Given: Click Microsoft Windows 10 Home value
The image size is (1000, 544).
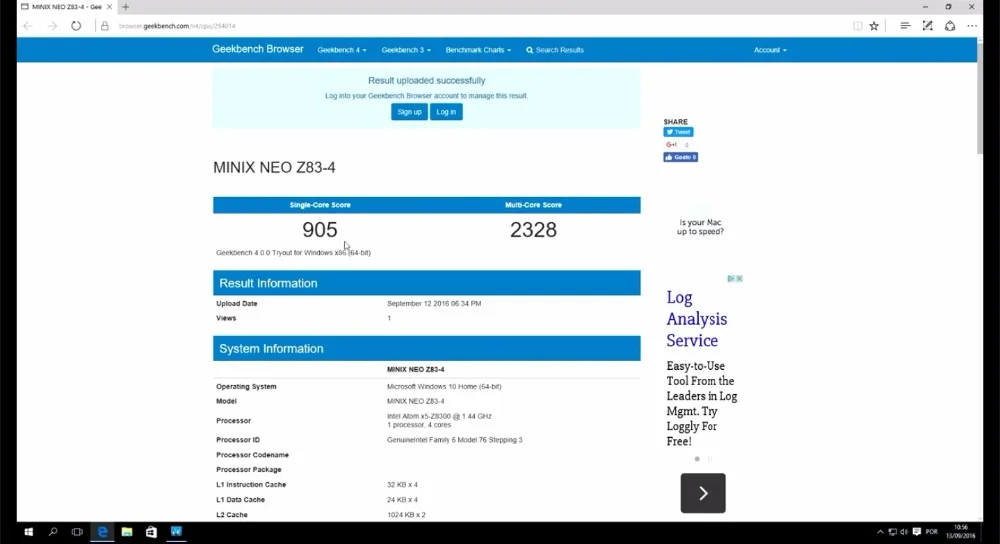Looking at the screenshot, I should point(444,386).
